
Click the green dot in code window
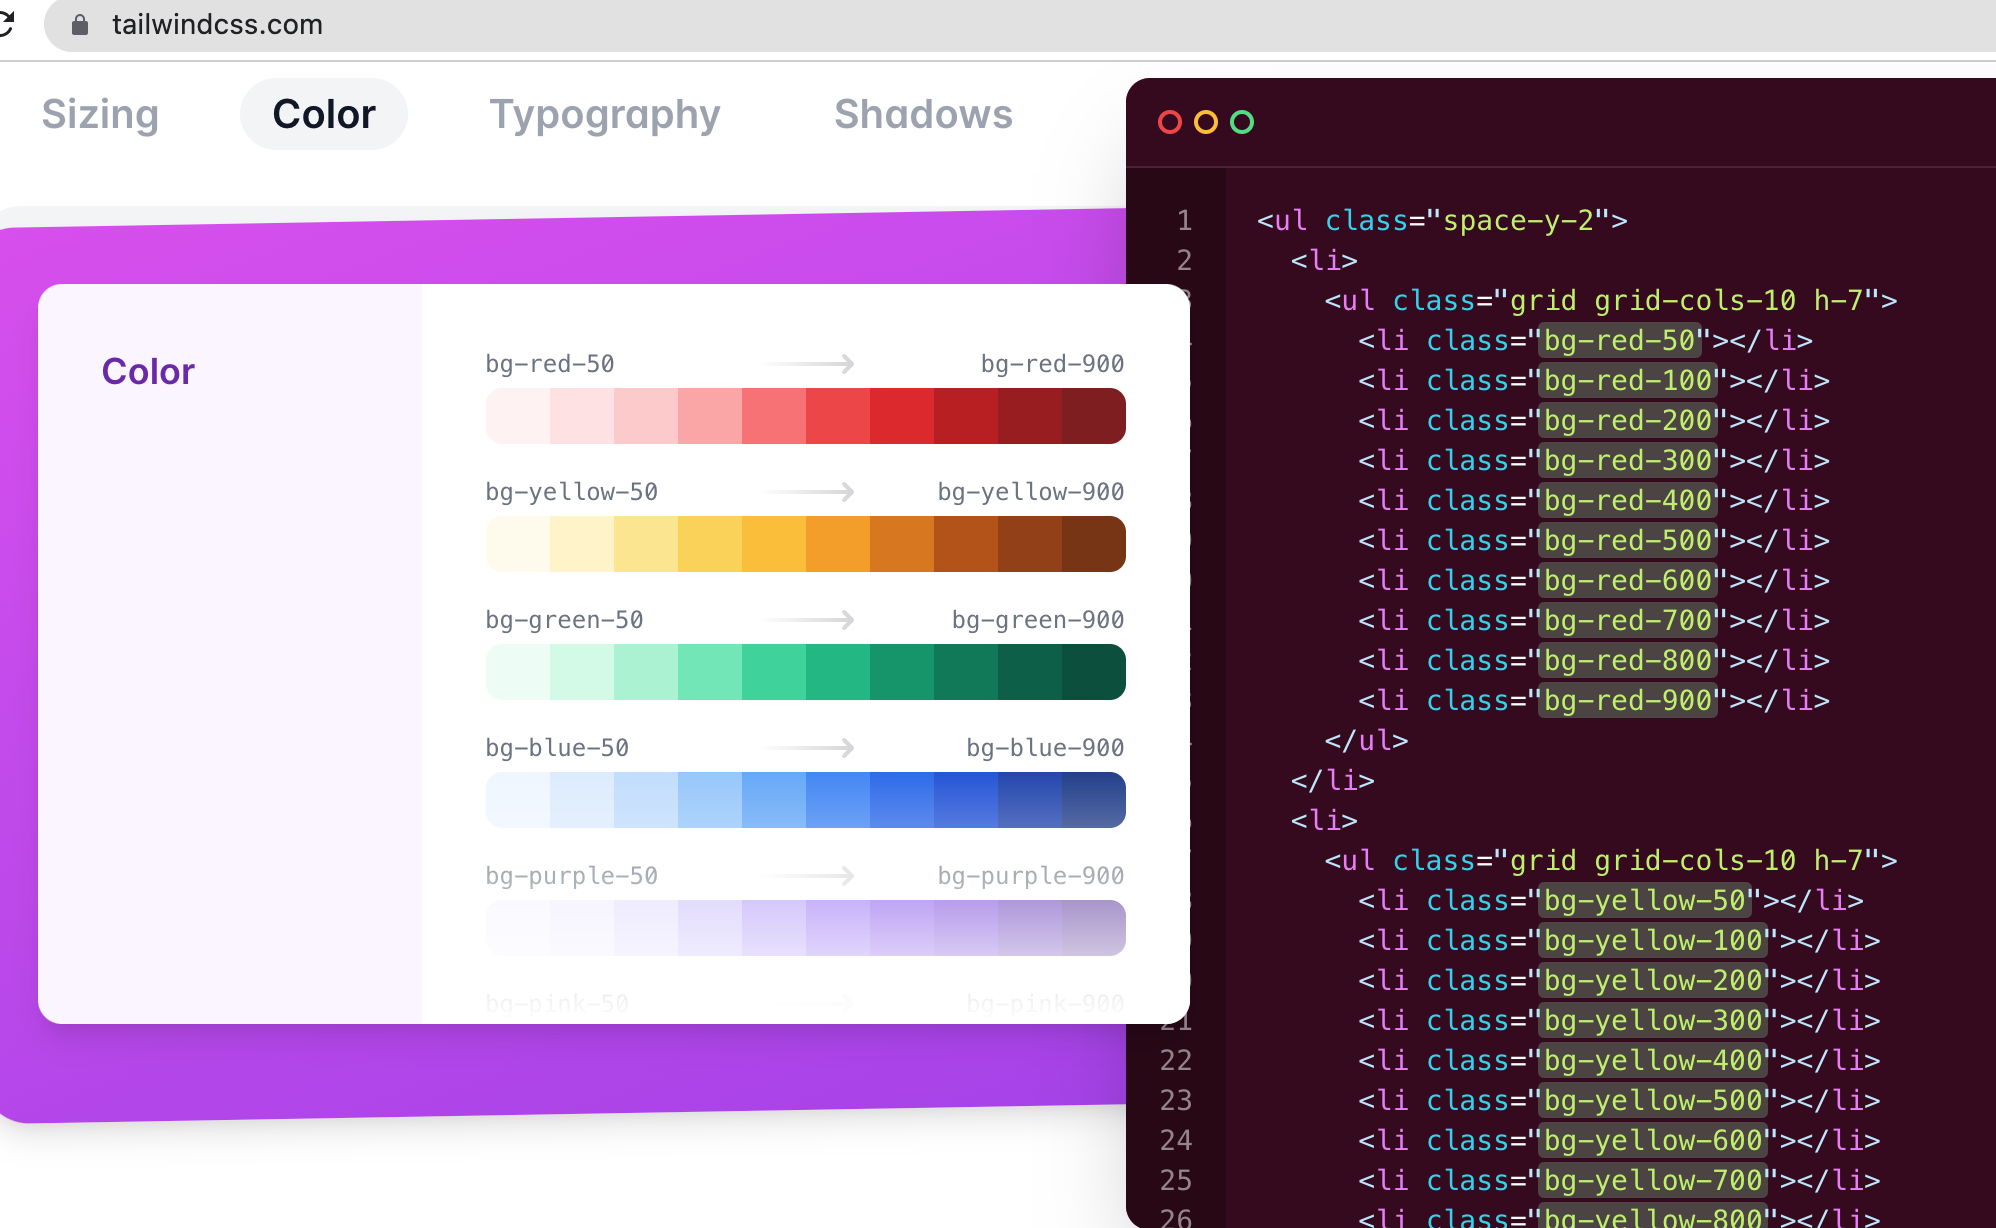pos(1241,122)
